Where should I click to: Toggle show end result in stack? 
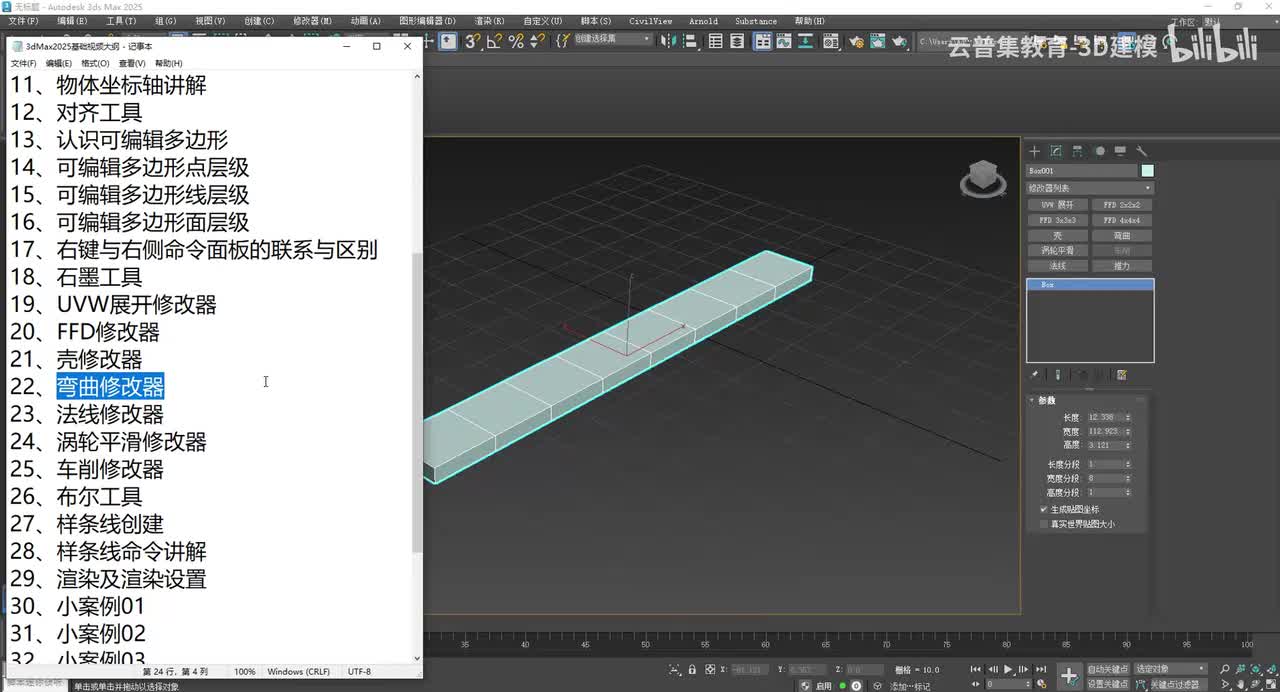[1057, 375]
